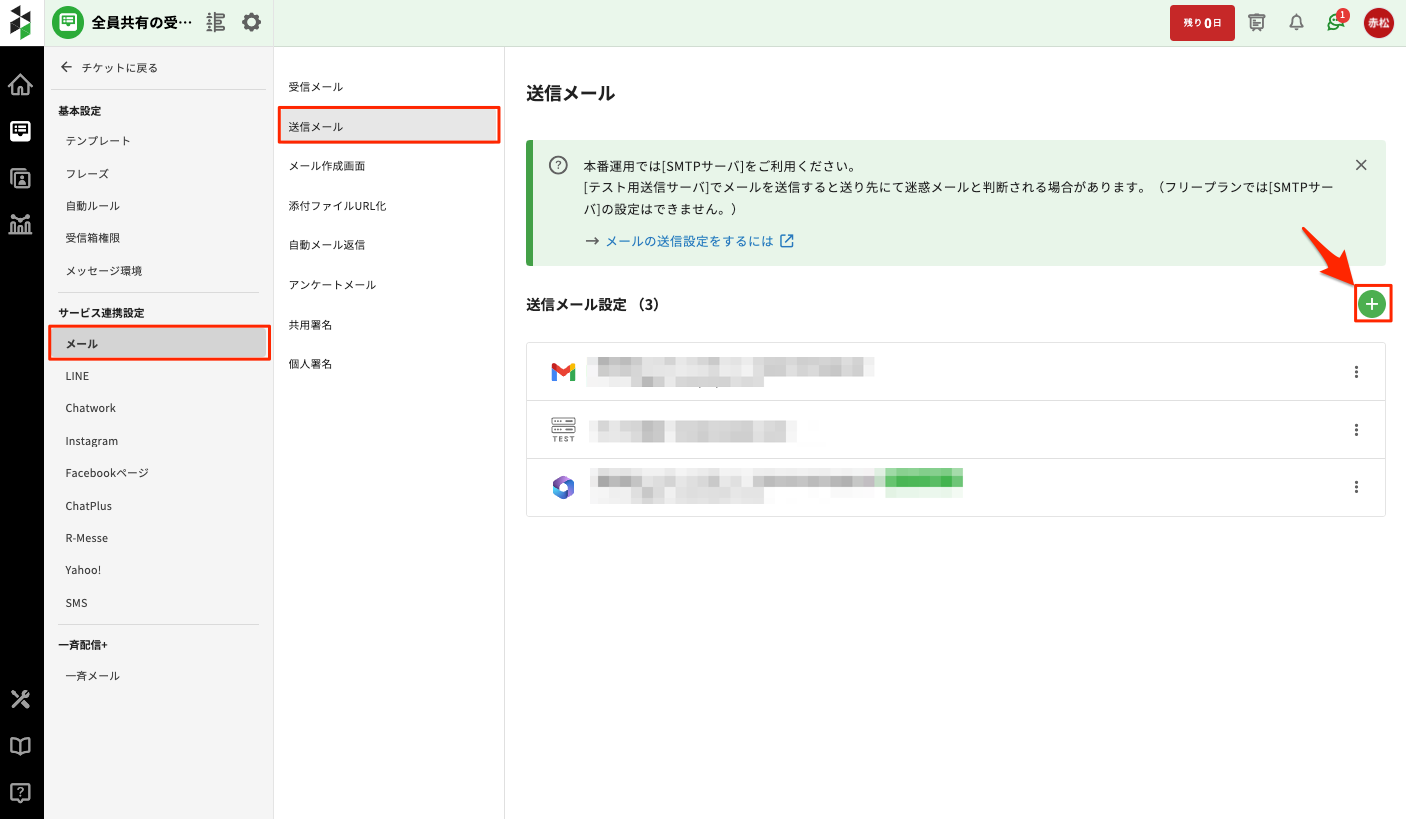Click the tools wrench sidebar icon
1406x819 pixels.
click(20, 699)
